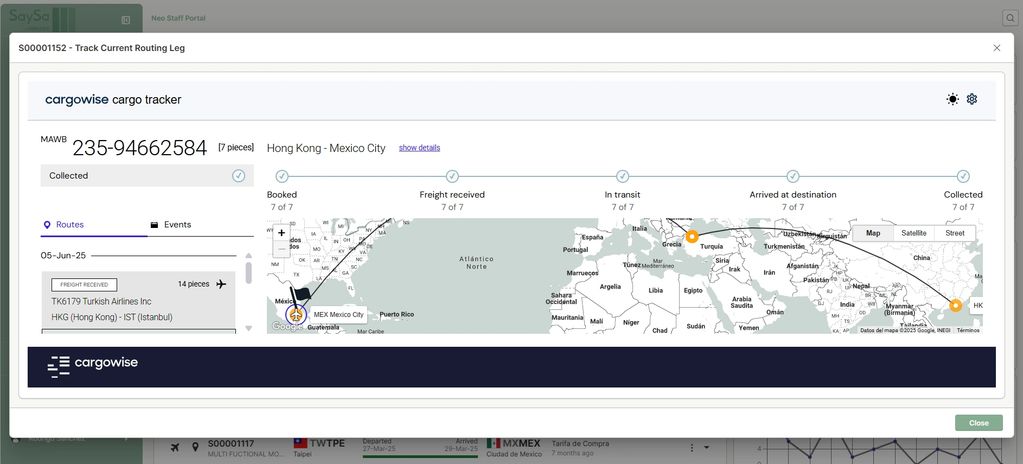The image size is (1023, 464).
Task: Switch to the Events tab
Action: click(170, 225)
